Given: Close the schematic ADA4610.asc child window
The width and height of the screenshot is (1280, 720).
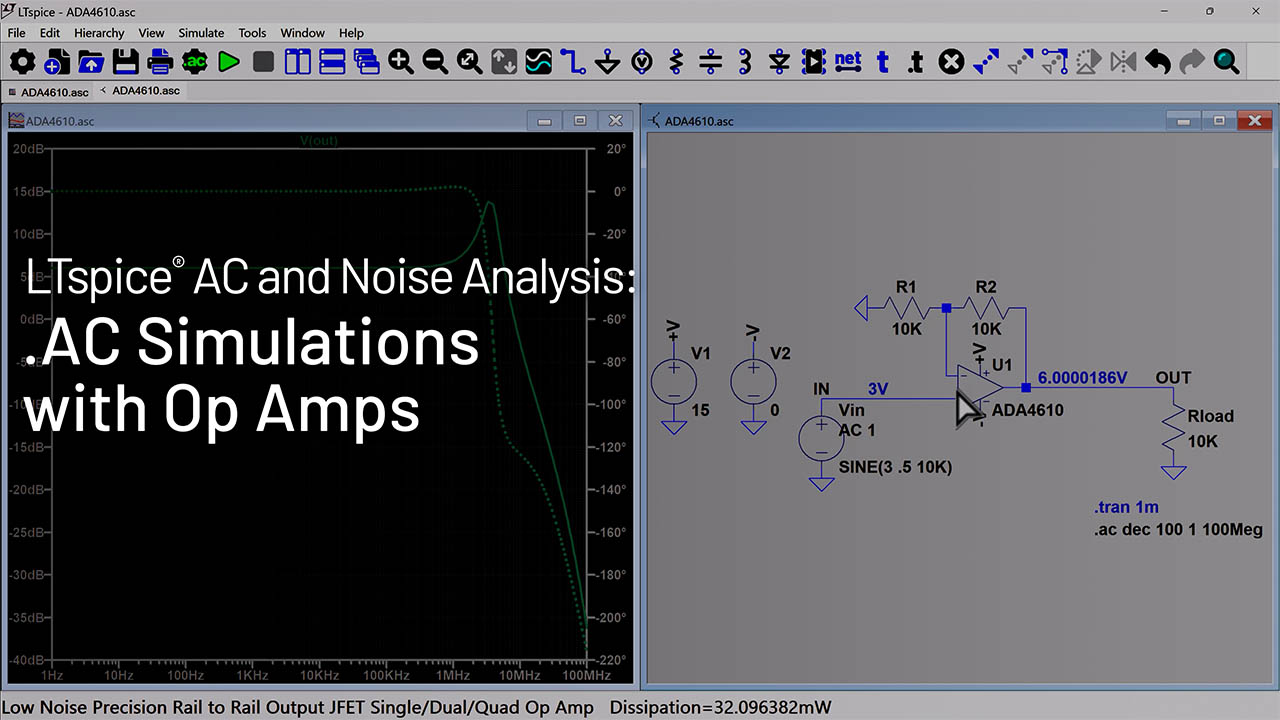Looking at the screenshot, I should [1254, 121].
